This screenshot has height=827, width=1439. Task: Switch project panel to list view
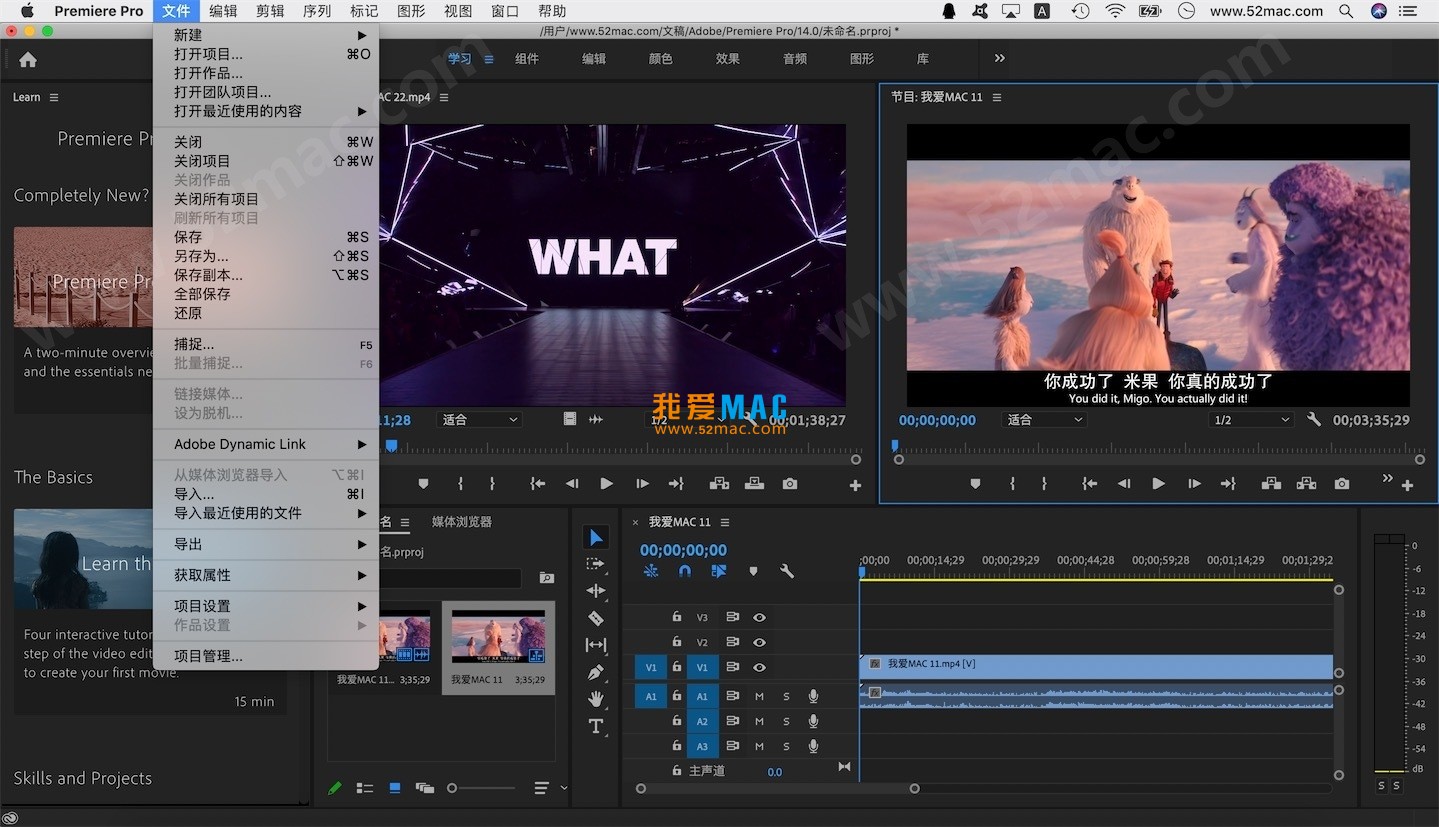(365, 788)
